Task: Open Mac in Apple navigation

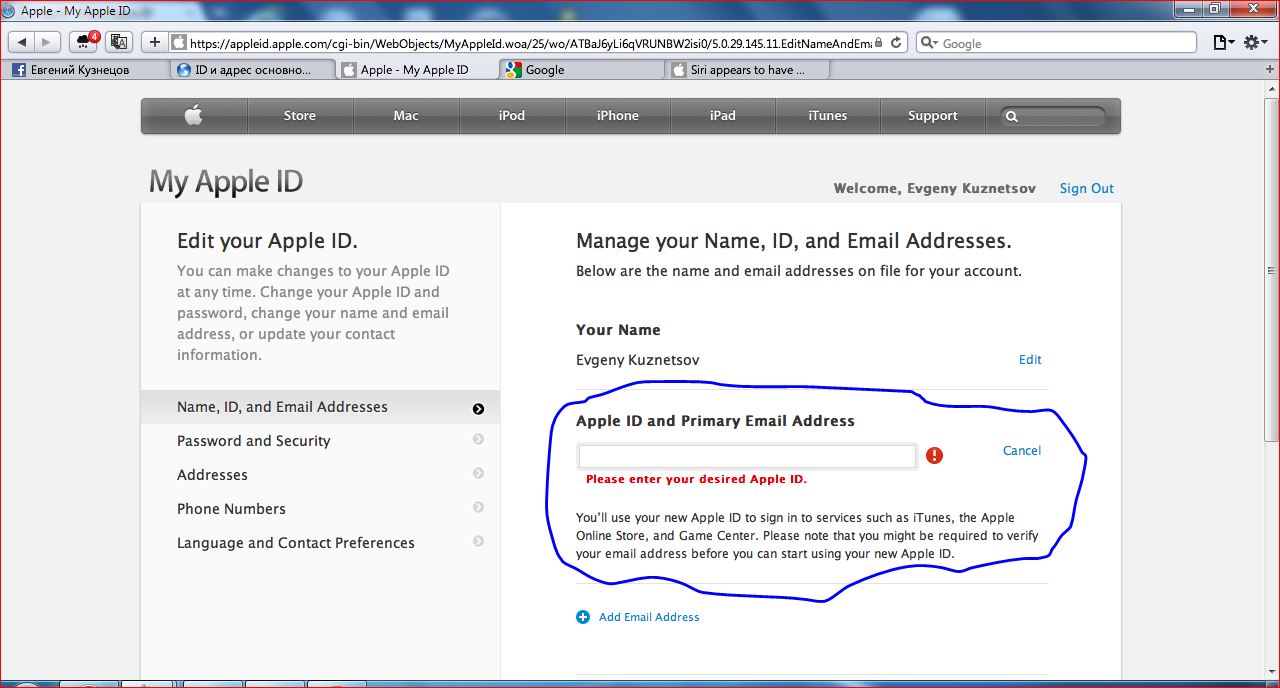Action: tap(406, 116)
